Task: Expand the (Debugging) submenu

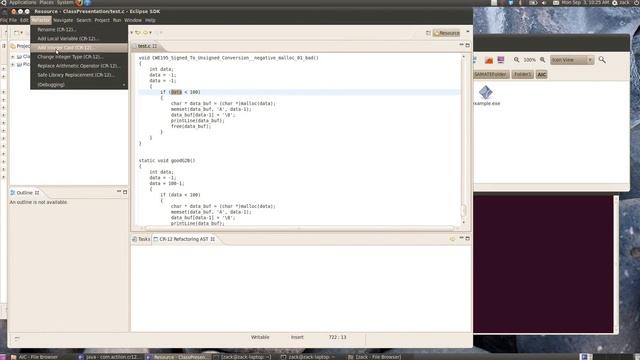Action: 79,84
